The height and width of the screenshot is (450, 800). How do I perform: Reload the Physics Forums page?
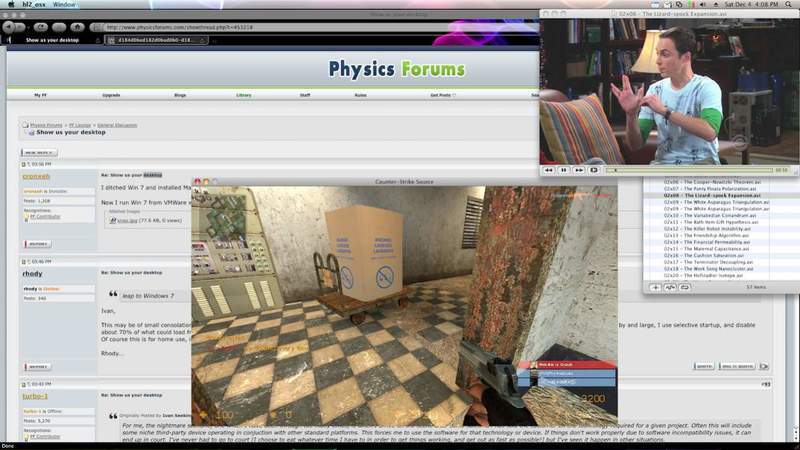point(41,27)
